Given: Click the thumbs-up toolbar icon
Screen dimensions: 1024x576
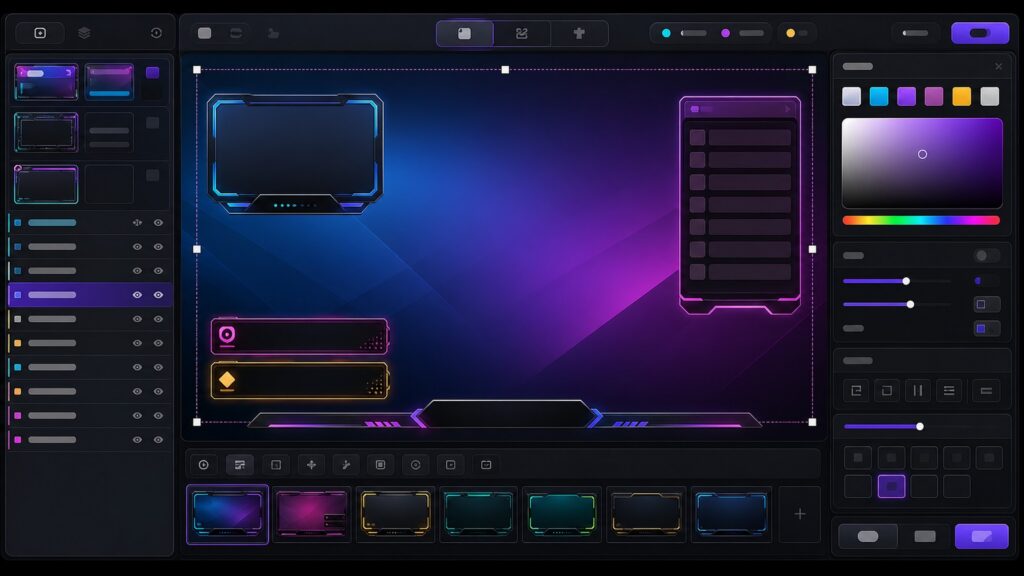Looking at the screenshot, I should [273, 33].
